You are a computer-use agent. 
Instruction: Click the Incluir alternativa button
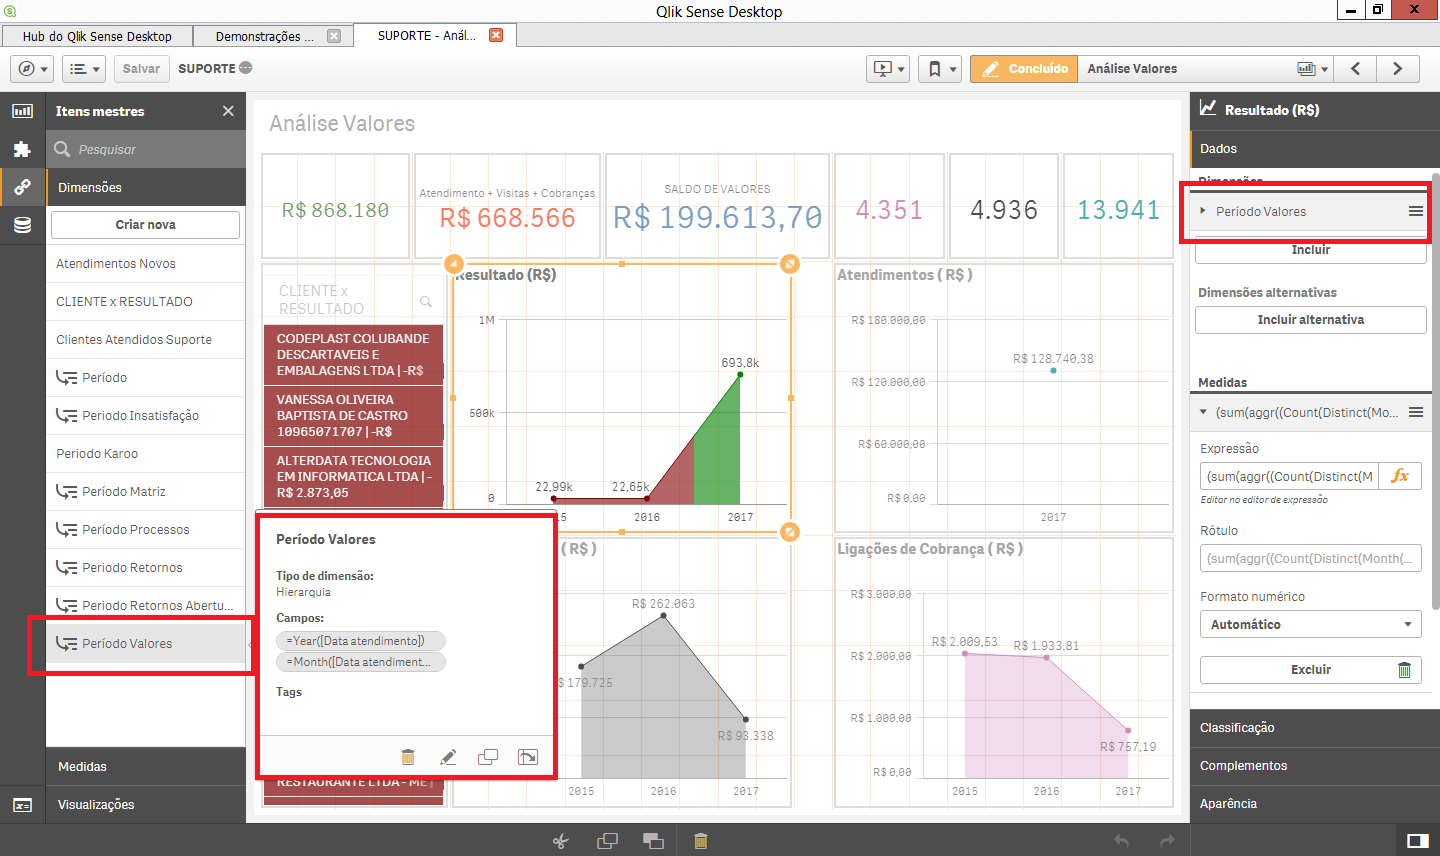pos(1311,320)
